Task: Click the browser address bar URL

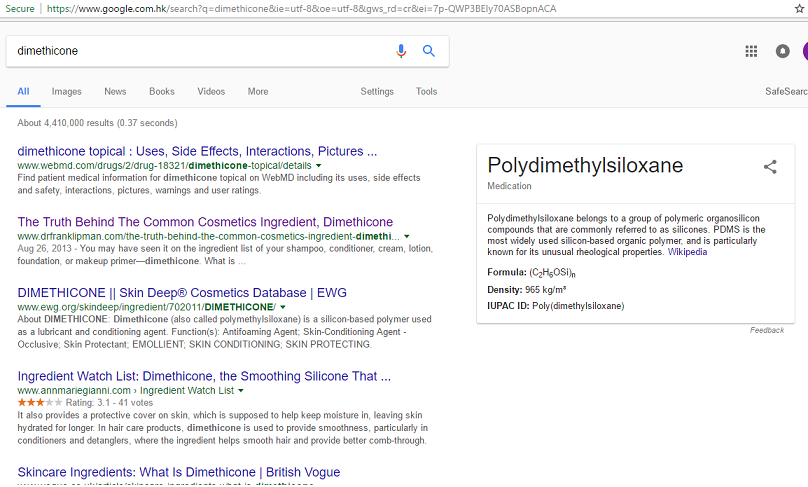Action: tap(301, 9)
